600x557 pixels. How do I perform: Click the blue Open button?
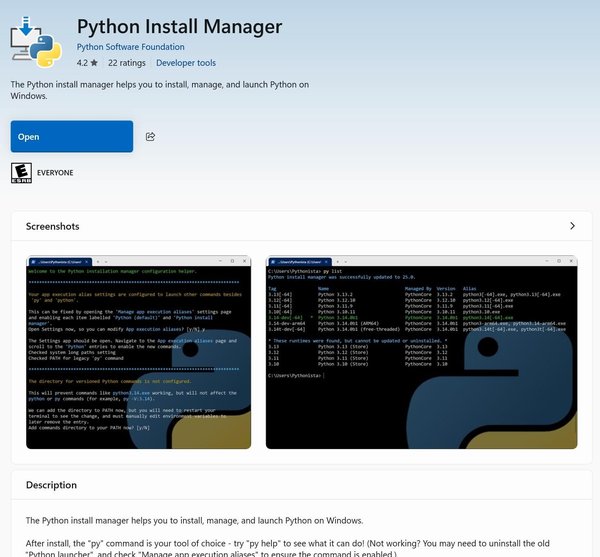(x=72, y=137)
